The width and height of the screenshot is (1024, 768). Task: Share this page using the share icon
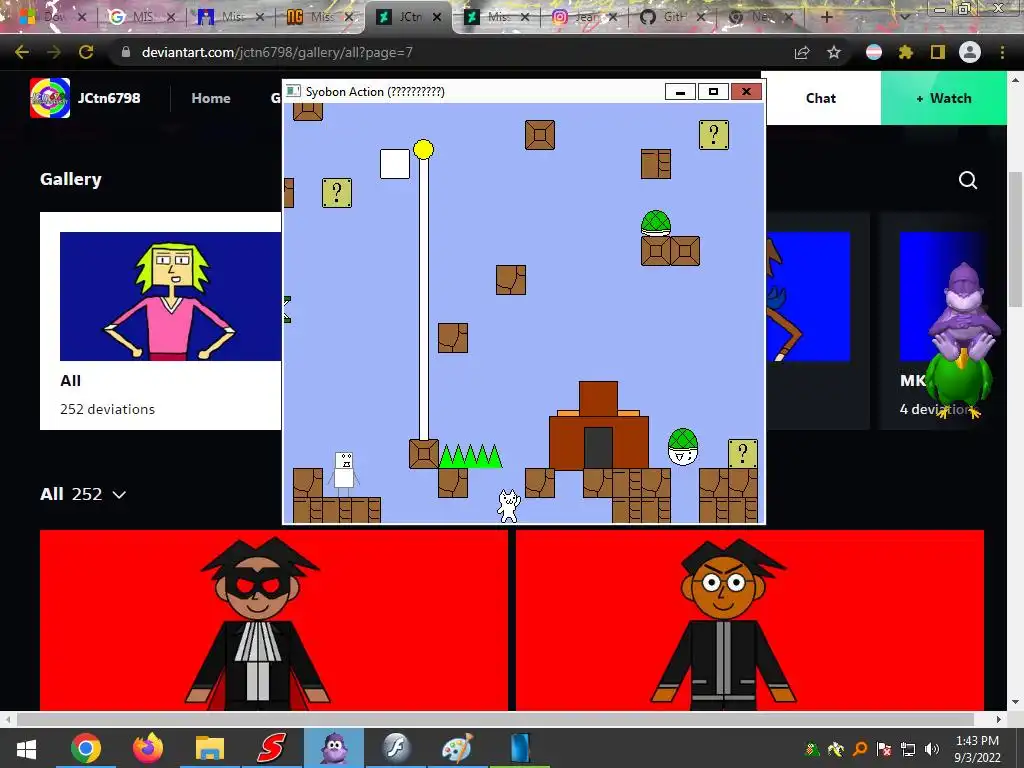tap(802, 52)
